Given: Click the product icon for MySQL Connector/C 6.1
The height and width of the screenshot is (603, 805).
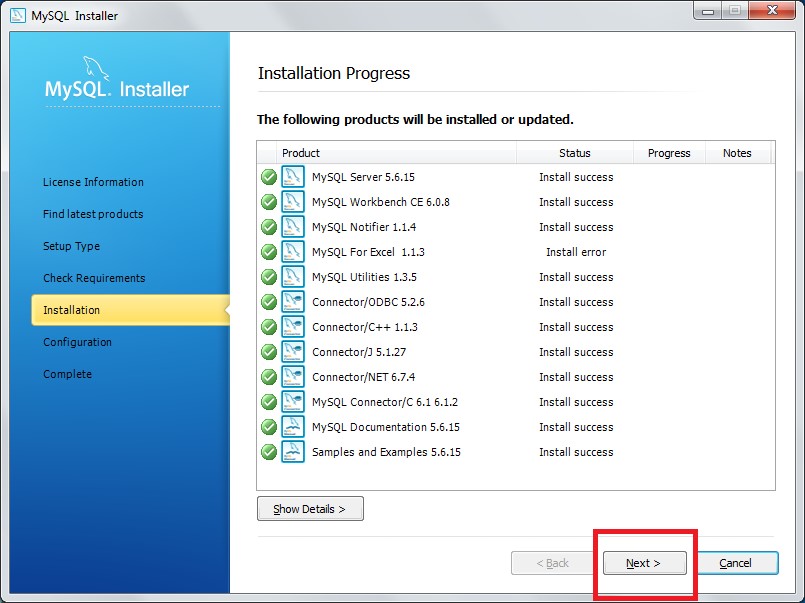Looking at the screenshot, I should [x=293, y=402].
